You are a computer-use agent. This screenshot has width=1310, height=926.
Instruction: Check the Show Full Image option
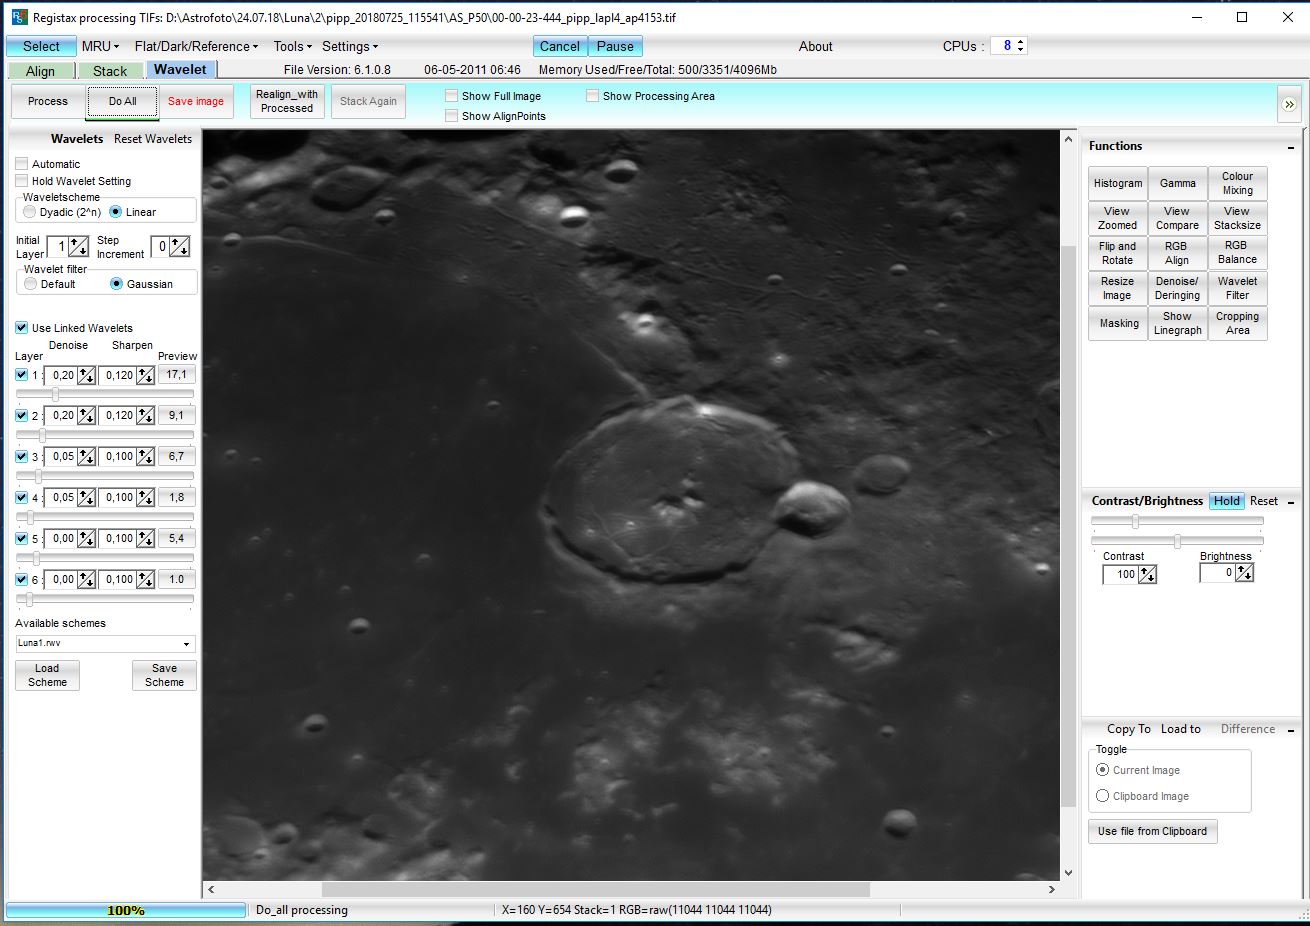(452, 96)
